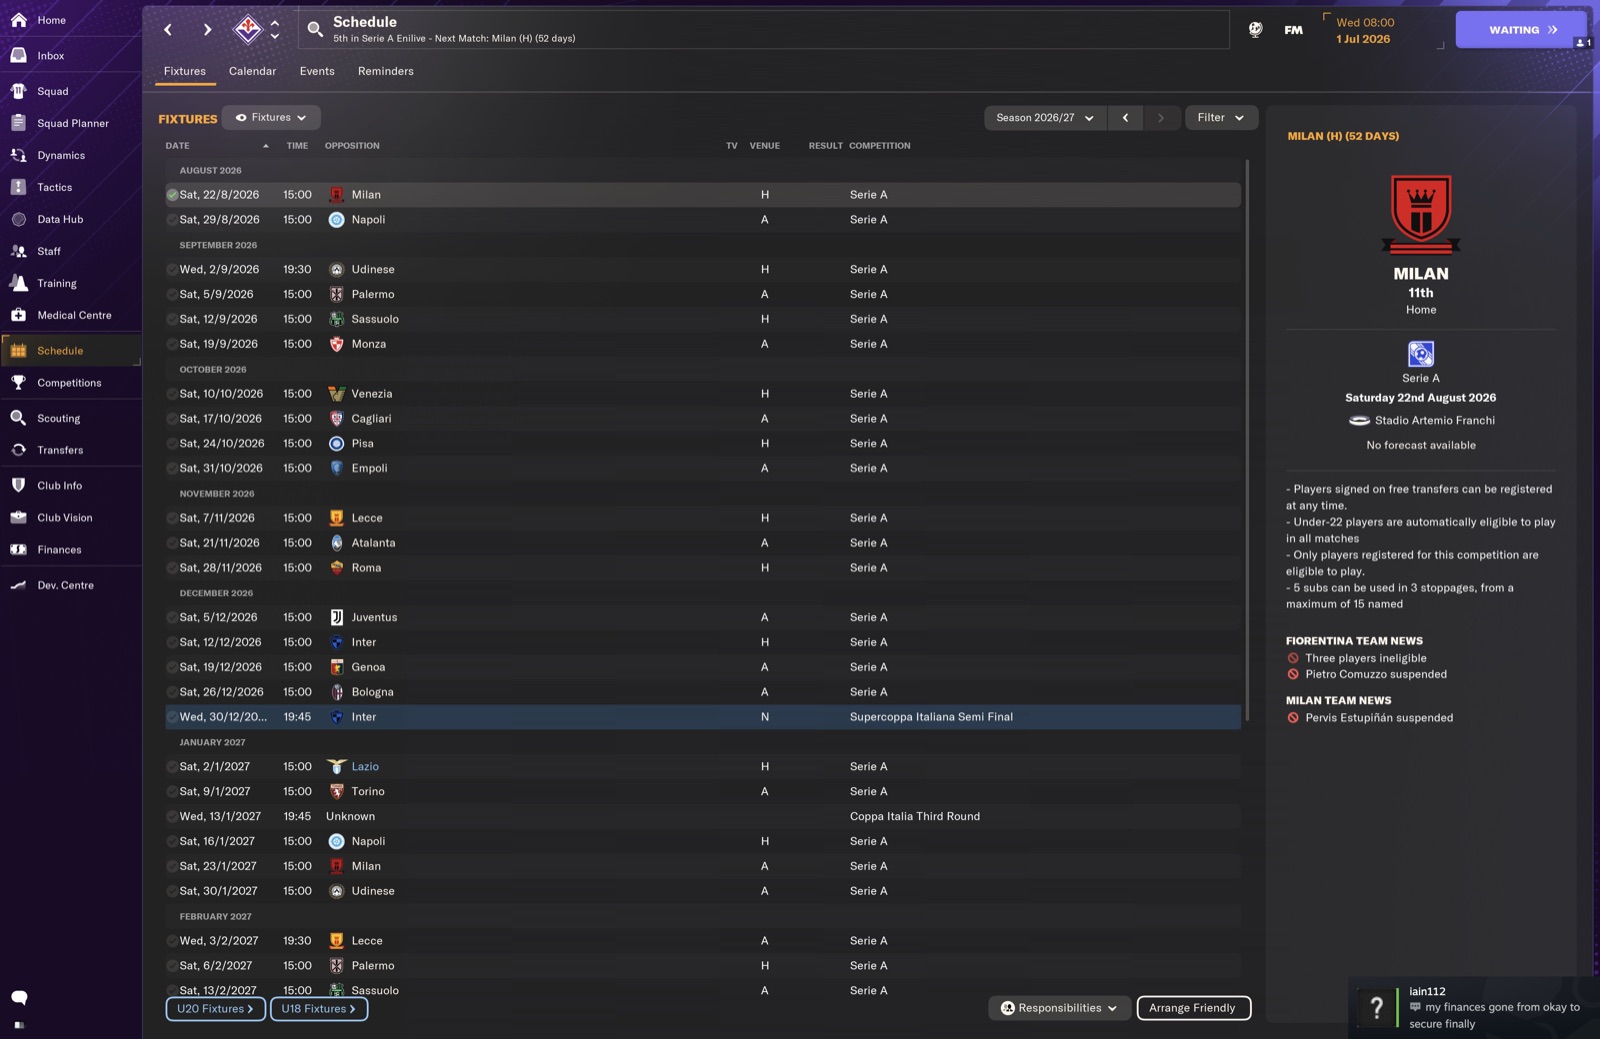Select Schedule in the sidebar

[x=70, y=351]
